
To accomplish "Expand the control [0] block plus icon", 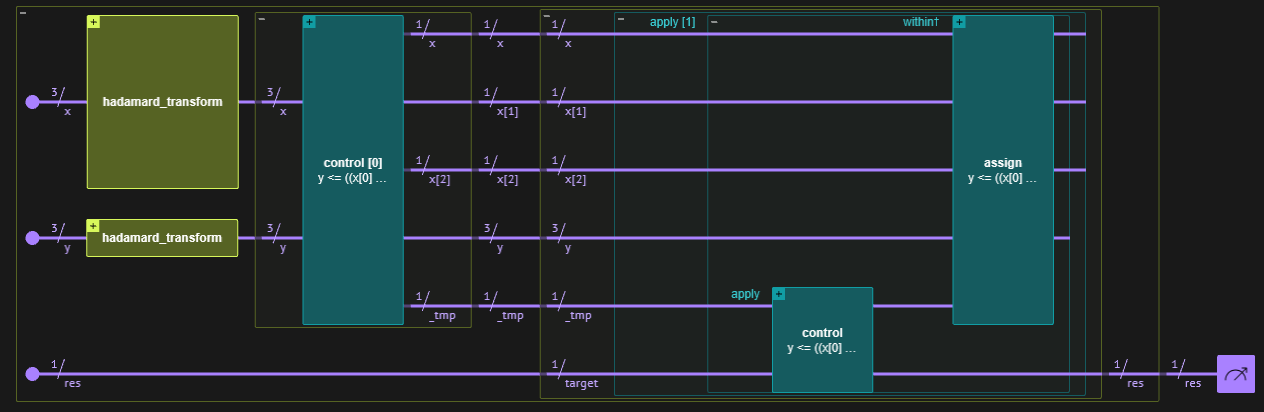I will [309, 22].
